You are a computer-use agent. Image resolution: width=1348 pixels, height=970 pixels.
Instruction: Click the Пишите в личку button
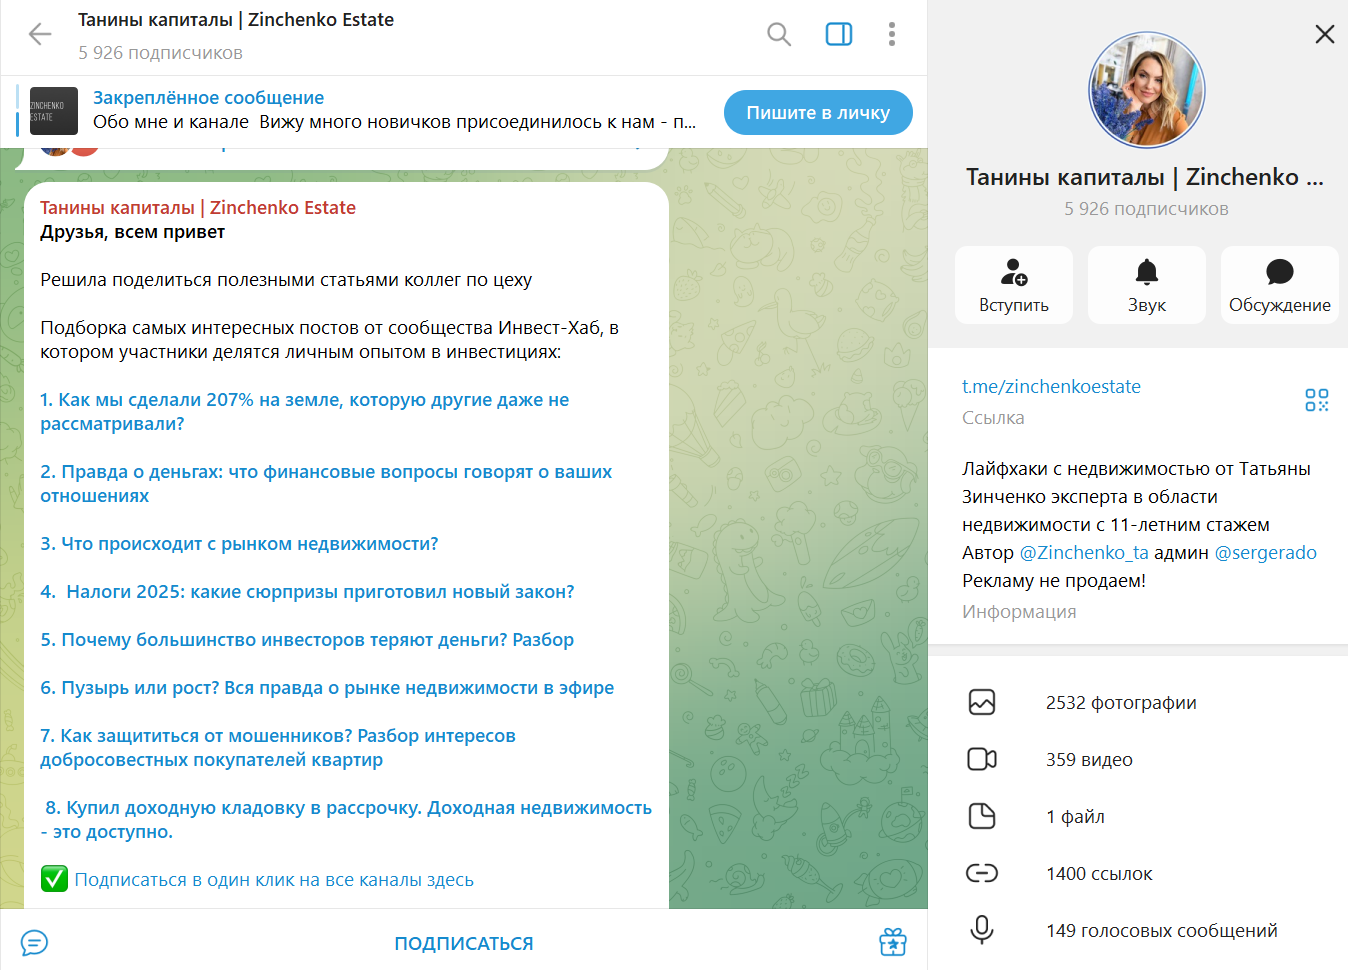click(818, 113)
